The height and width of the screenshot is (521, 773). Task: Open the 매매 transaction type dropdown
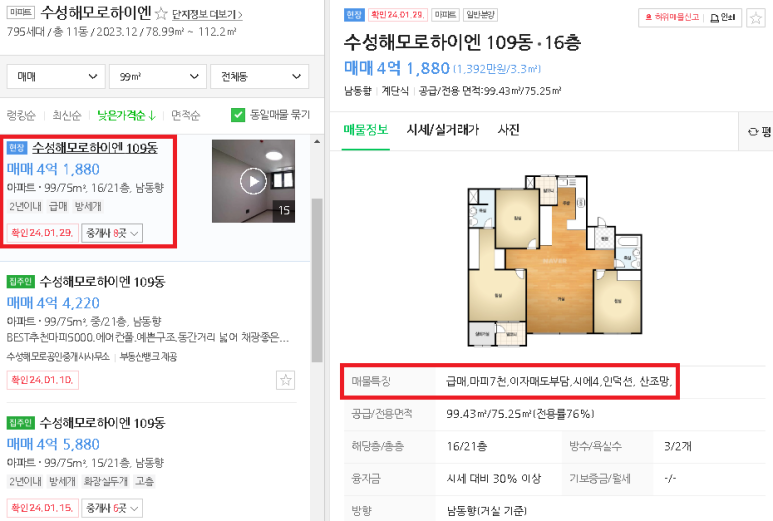(x=56, y=76)
